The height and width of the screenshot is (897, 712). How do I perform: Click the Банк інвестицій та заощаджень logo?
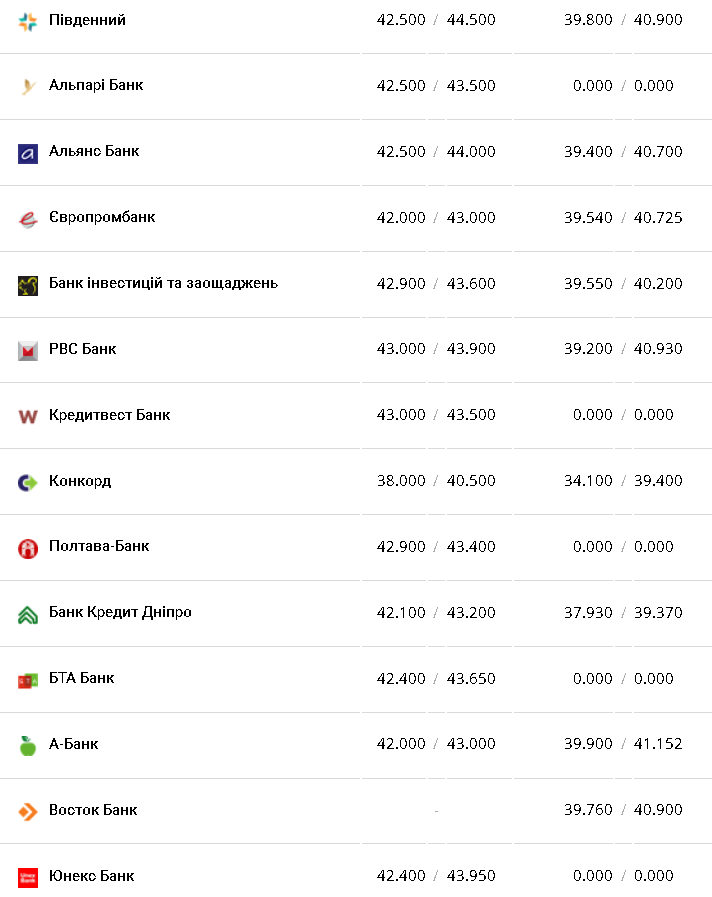[28, 285]
